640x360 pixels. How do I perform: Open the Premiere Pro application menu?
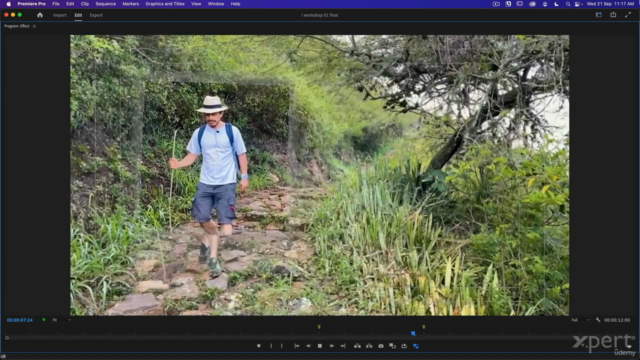point(31,4)
